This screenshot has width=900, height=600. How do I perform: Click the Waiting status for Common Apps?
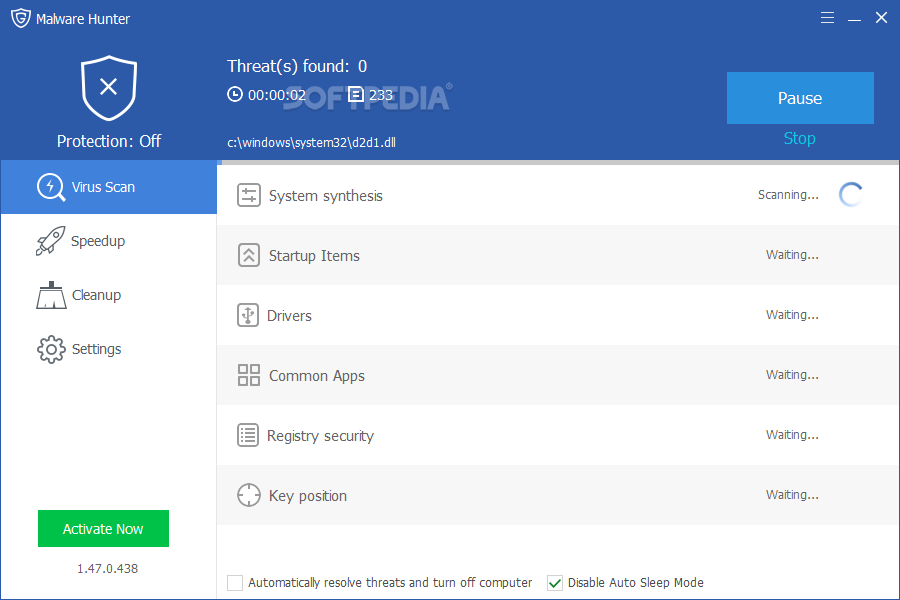(x=792, y=375)
